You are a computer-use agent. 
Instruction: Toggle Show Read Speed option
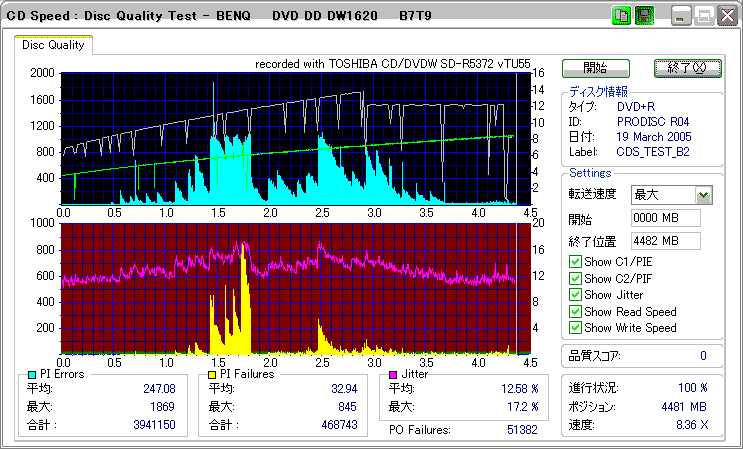pyautogui.click(x=575, y=311)
